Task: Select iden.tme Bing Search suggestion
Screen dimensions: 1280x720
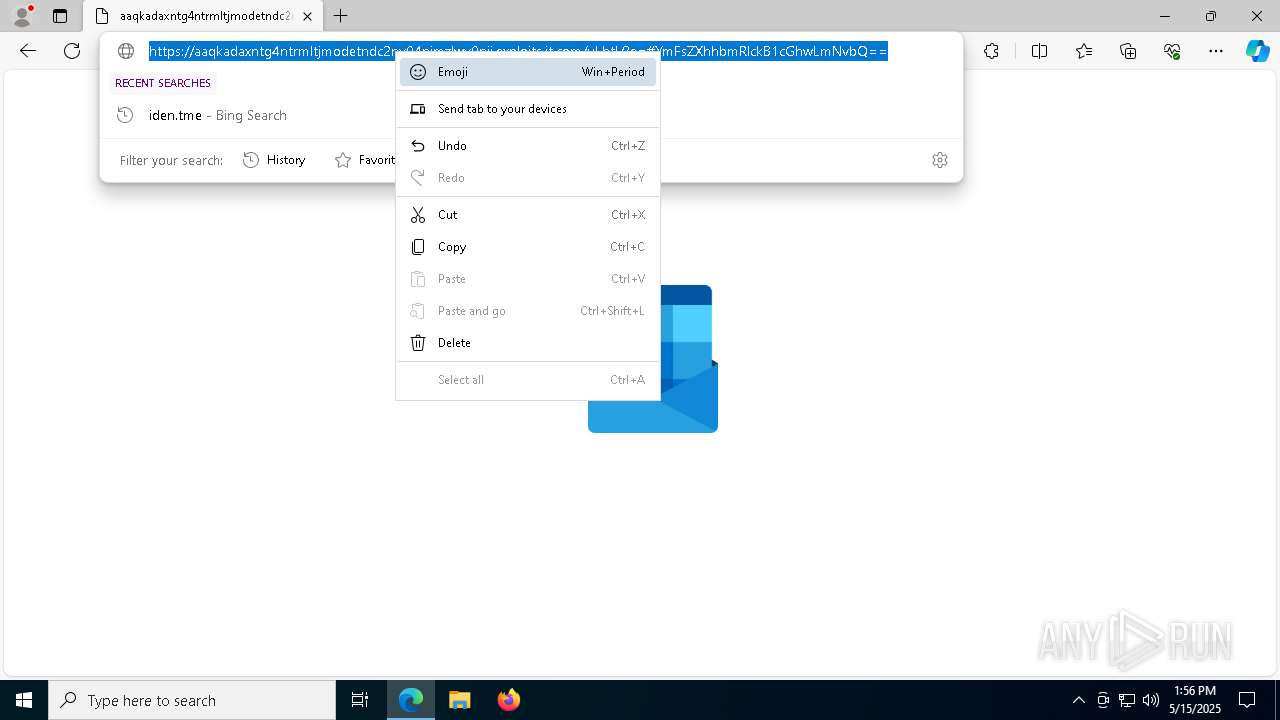Action: pyautogui.click(x=531, y=115)
